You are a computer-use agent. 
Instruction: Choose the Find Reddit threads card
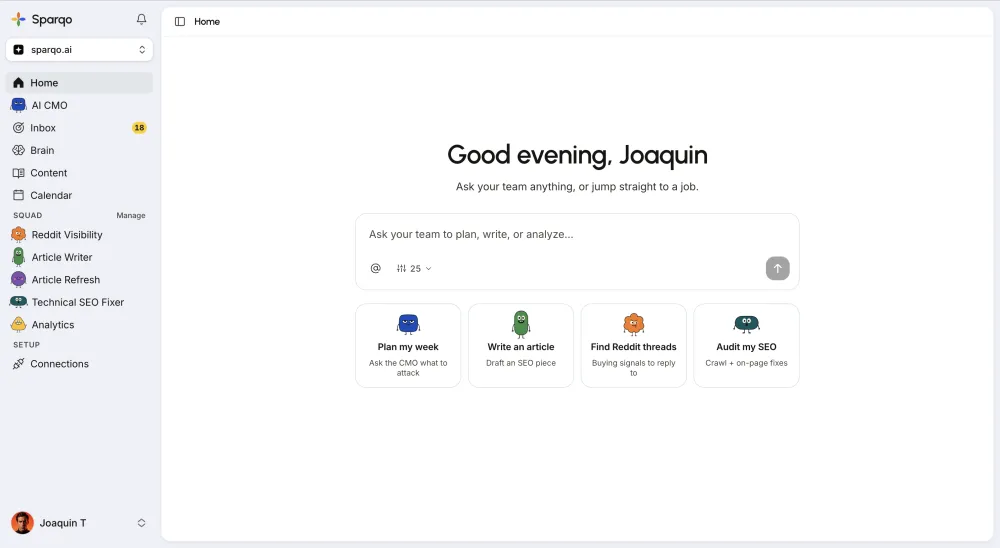click(x=633, y=345)
